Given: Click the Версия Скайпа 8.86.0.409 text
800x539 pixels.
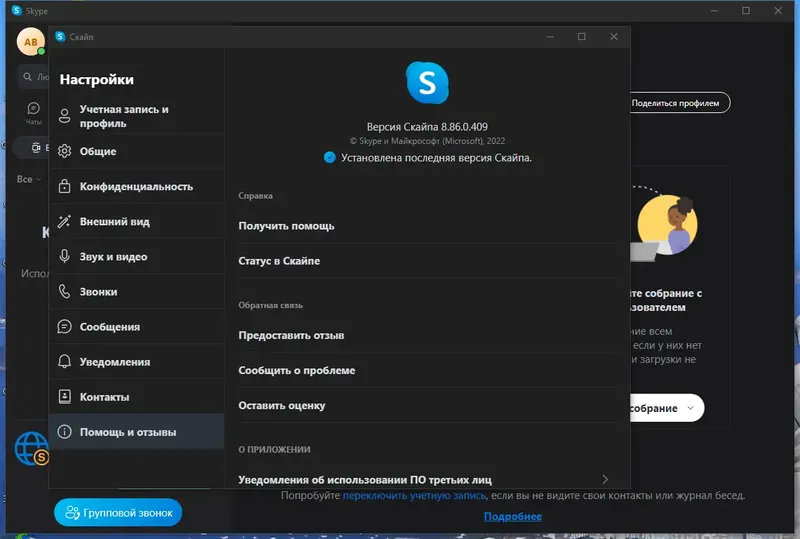Looking at the screenshot, I should tap(427, 127).
